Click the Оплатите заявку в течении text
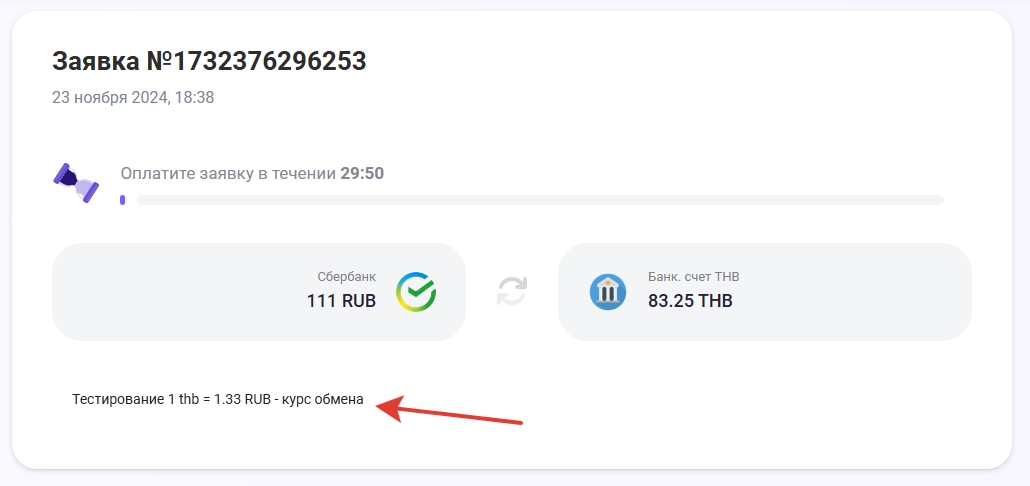The image size is (1030, 486). (x=228, y=174)
